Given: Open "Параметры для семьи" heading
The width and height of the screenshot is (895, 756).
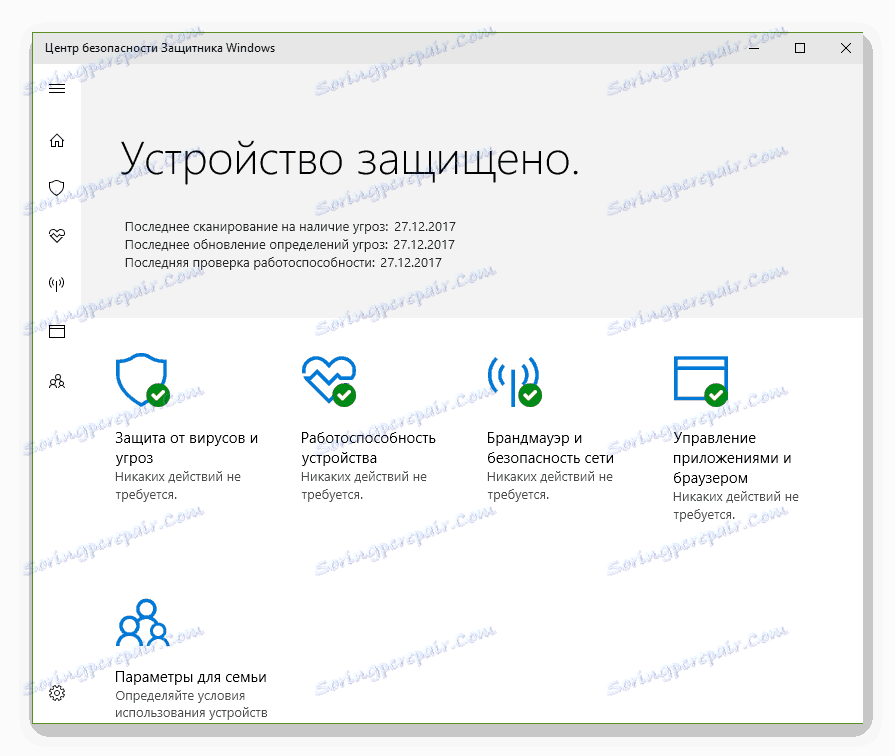Looking at the screenshot, I should click(x=191, y=677).
